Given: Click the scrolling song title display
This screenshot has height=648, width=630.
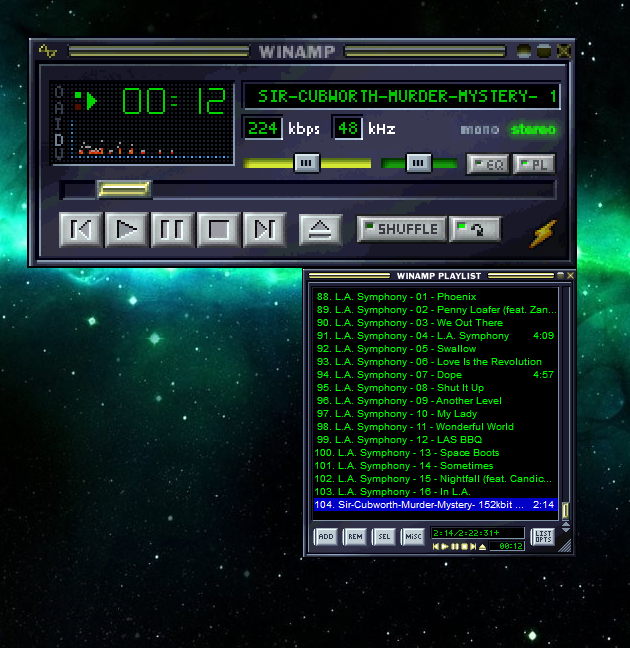Looking at the screenshot, I should click(402, 96).
